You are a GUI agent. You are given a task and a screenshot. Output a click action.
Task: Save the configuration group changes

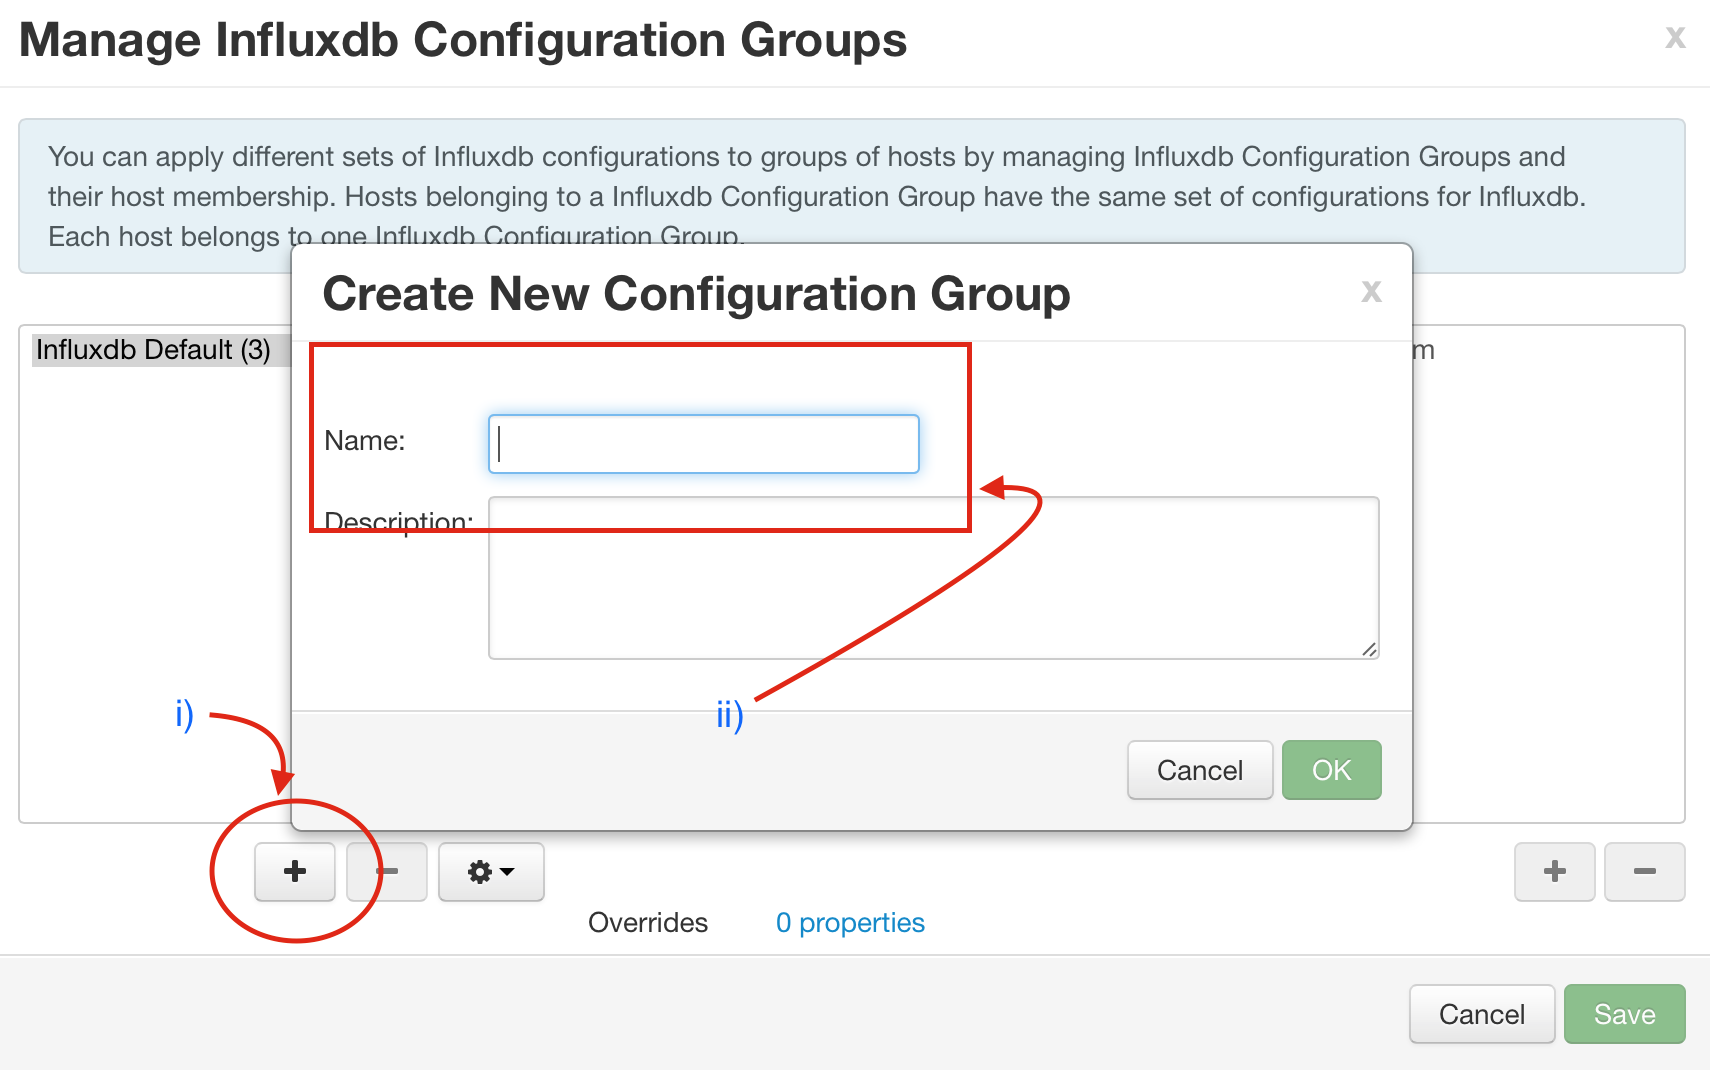tap(1625, 1014)
